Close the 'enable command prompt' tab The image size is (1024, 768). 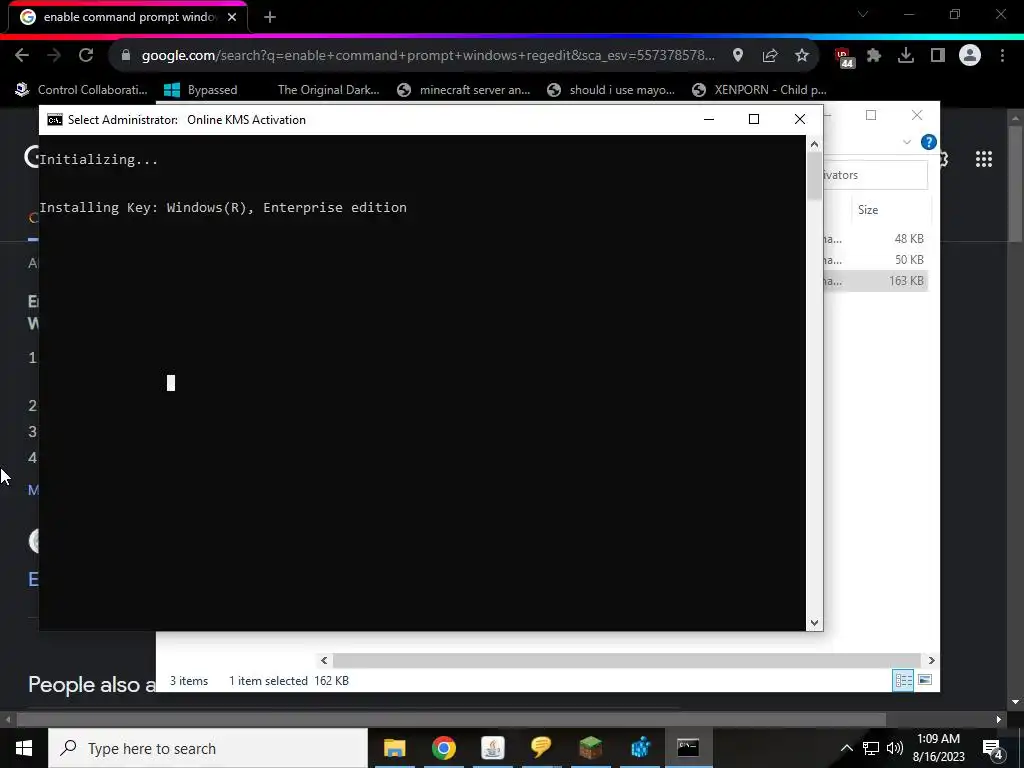click(x=232, y=17)
